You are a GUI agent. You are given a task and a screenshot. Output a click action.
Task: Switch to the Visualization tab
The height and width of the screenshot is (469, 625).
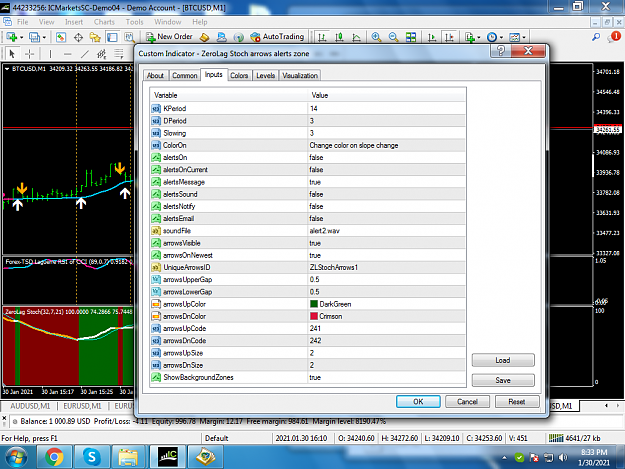[300, 75]
